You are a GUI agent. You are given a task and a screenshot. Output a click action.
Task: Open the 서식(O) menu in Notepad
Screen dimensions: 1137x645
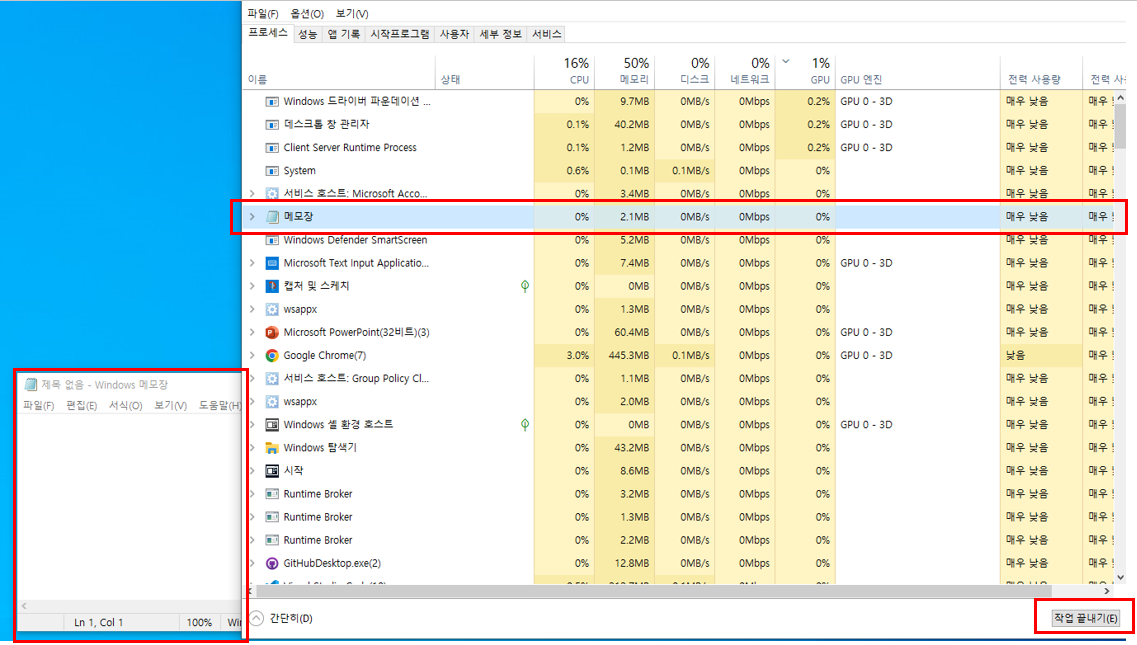coord(125,406)
